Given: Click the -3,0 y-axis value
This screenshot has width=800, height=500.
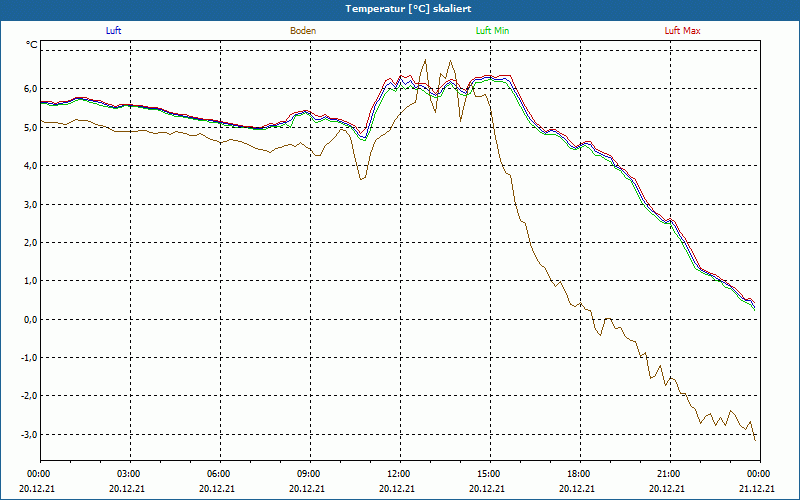Looking at the screenshot, I should click(29, 435).
